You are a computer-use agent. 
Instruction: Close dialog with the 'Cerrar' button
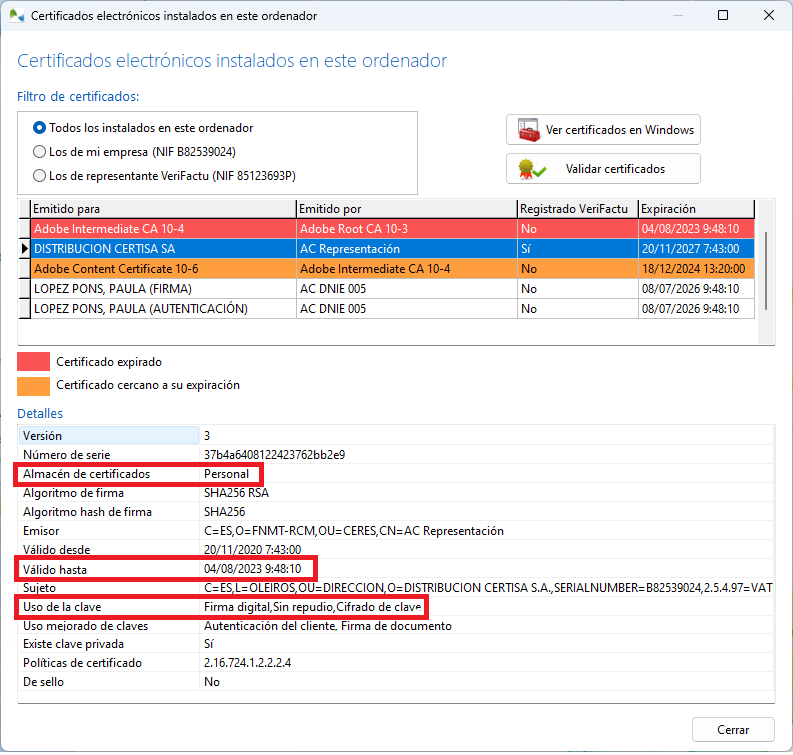733,730
